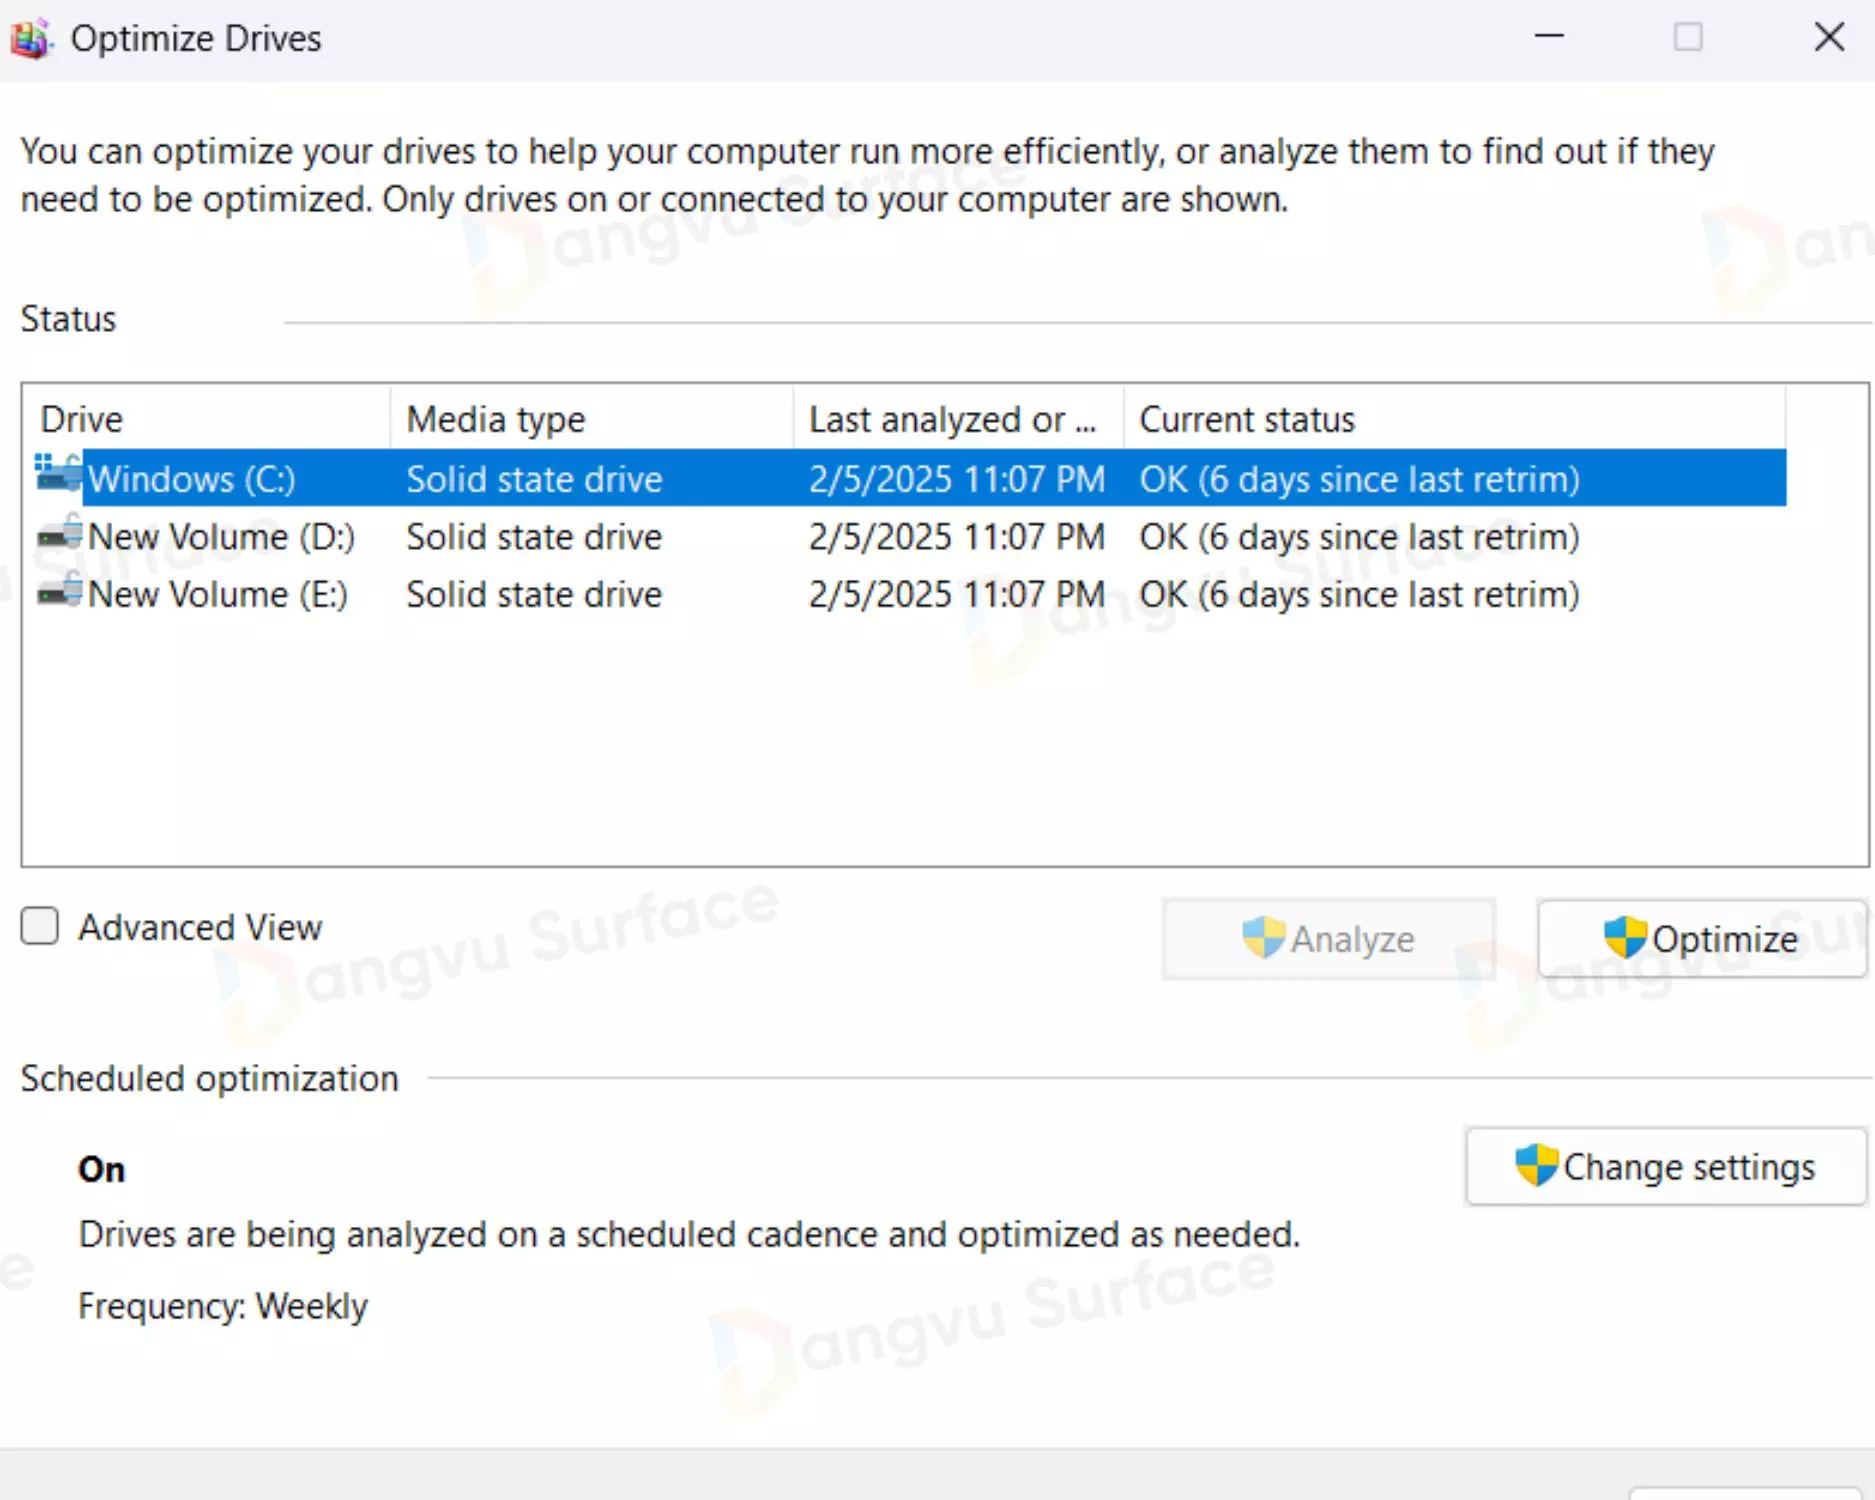
Task: Click the 2/5/2025 11:07 PM cell of New Volume (E:)
Action: pyautogui.click(x=957, y=595)
